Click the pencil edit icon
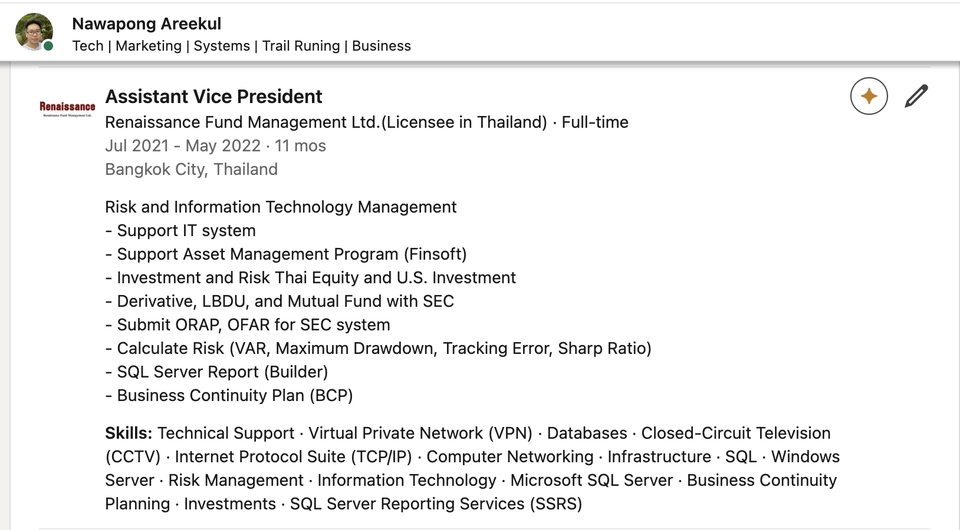The width and height of the screenshot is (960, 530). click(916, 97)
